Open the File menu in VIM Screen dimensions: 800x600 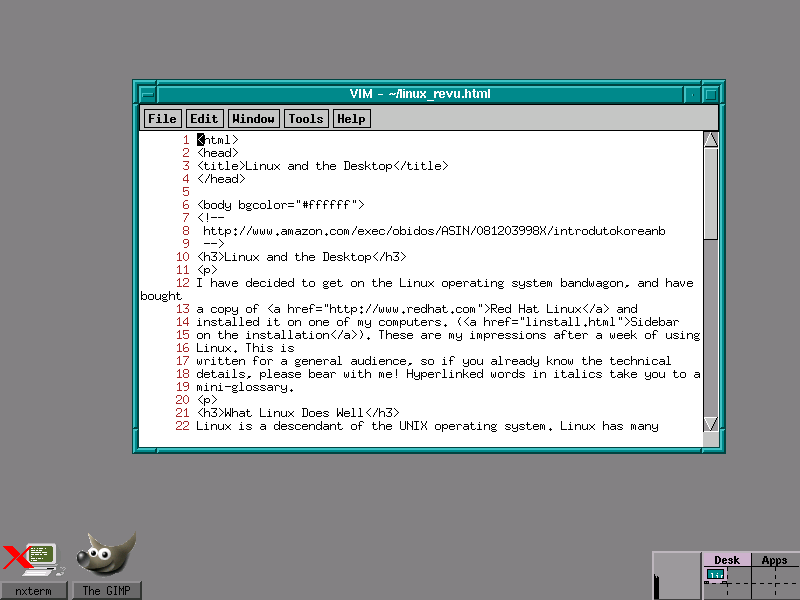(x=162, y=118)
